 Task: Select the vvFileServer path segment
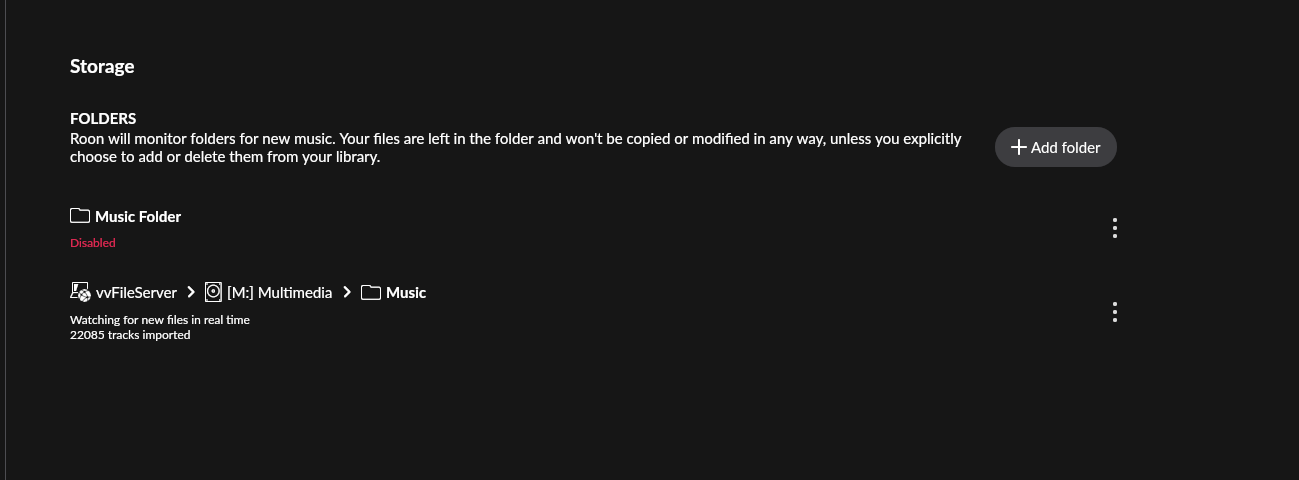[x=136, y=292]
